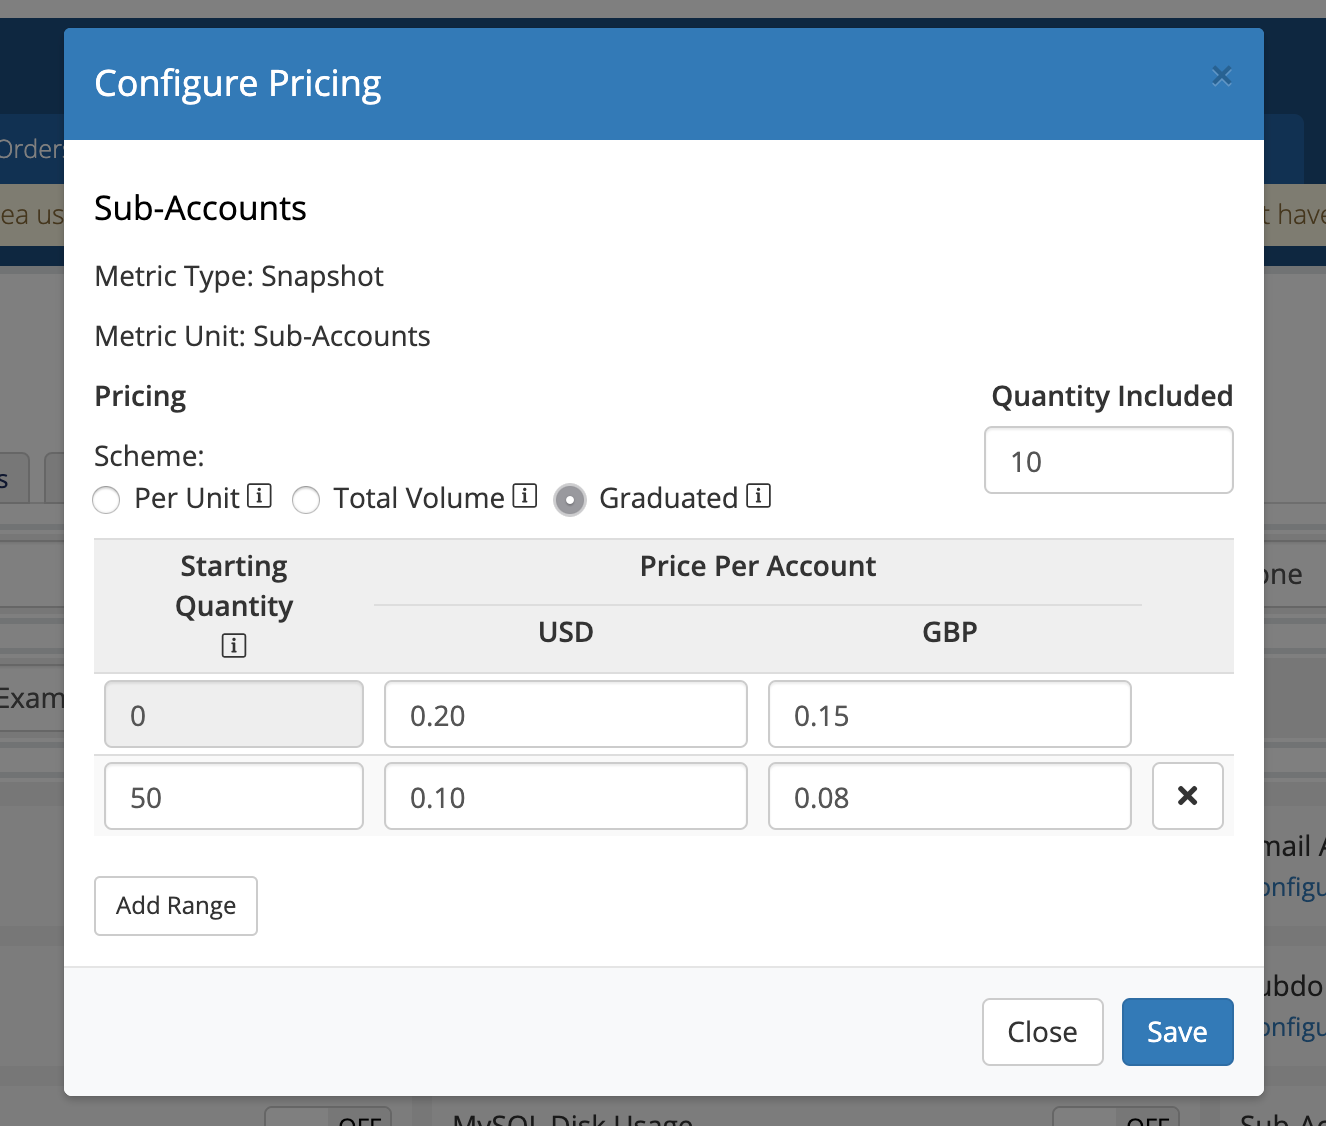
Task: Click the Quantity Included label
Action: point(1112,396)
